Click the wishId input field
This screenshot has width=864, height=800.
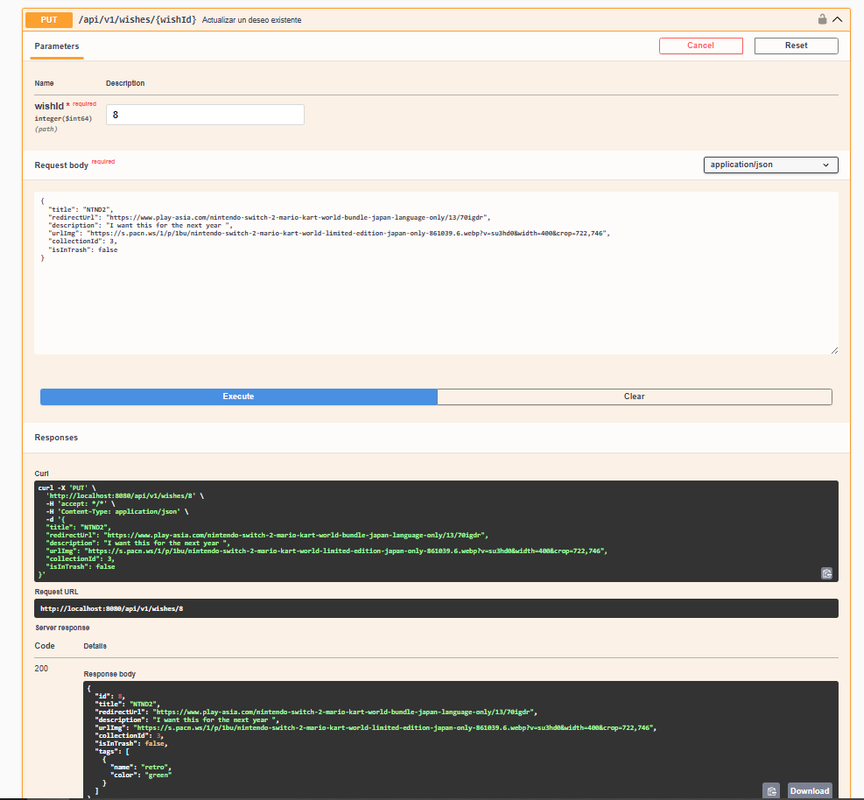pyautogui.click(x=205, y=115)
